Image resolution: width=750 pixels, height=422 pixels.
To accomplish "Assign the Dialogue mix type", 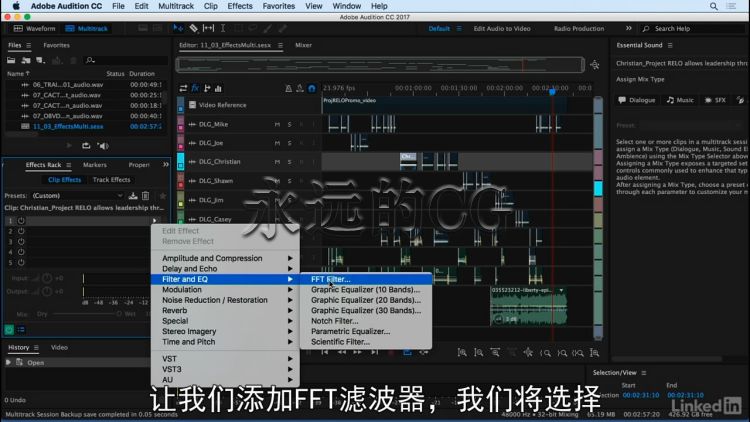I will (x=637, y=100).
